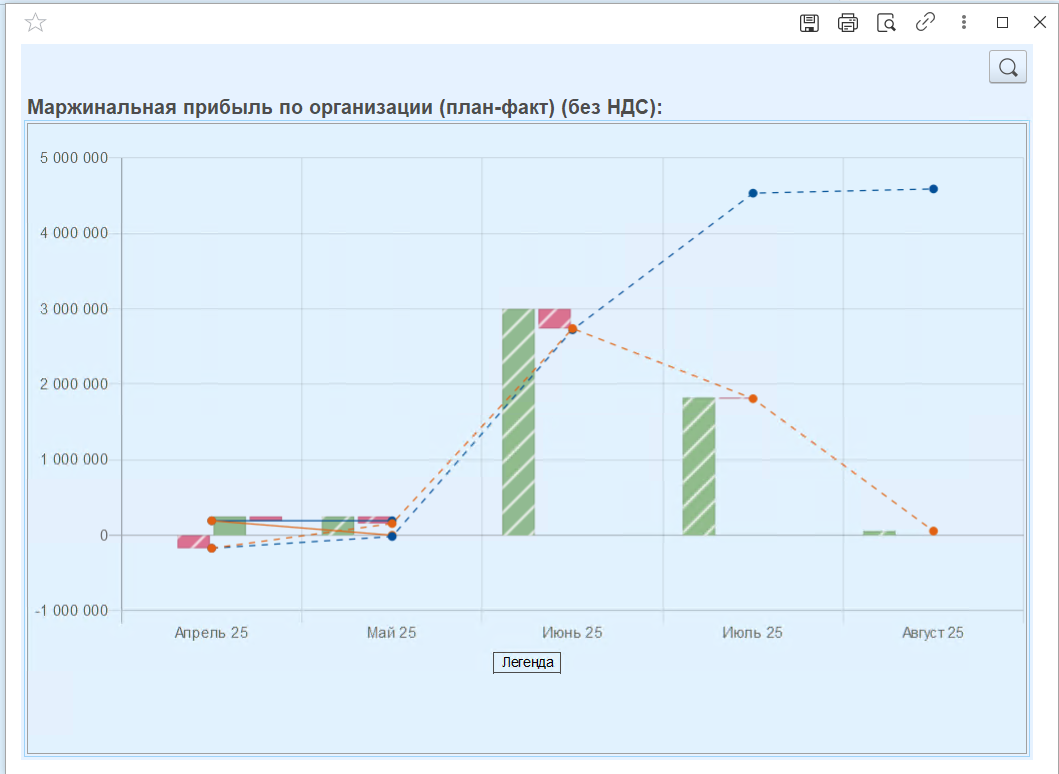
Task: Click the chart title Маржинальная прибыль
Action: point(344,107)
